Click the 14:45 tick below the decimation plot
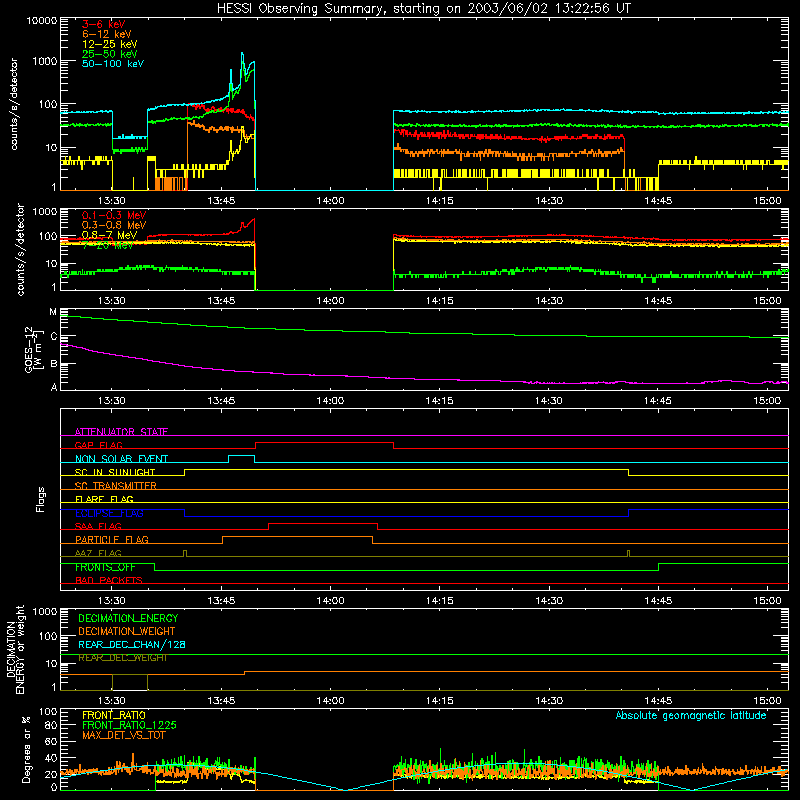Screen dimensions: 800x800 pyautogui.click(x=658, y=701)
